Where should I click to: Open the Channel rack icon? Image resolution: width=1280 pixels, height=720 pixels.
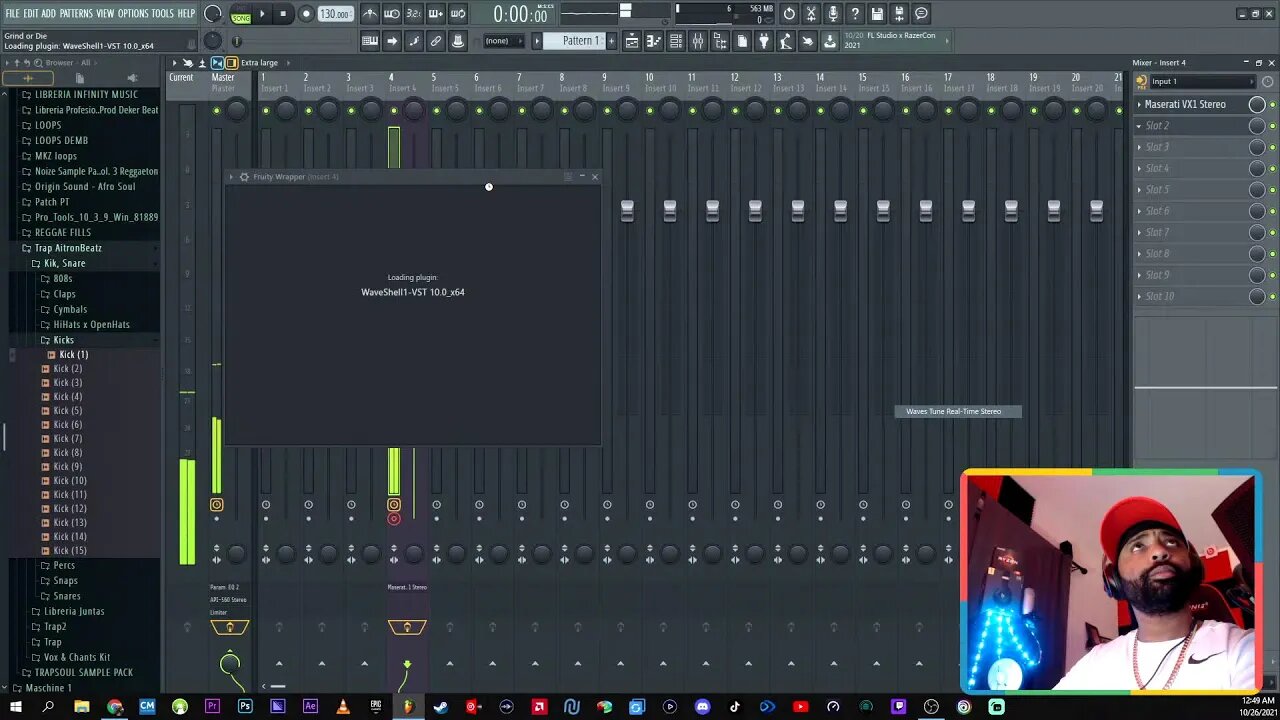click(x=676, y=41)
